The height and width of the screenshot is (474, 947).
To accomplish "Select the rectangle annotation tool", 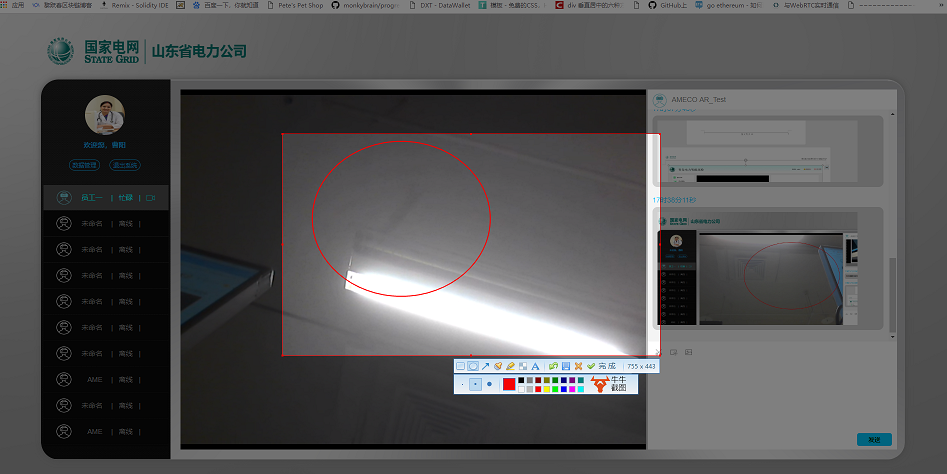I will 460,366.
